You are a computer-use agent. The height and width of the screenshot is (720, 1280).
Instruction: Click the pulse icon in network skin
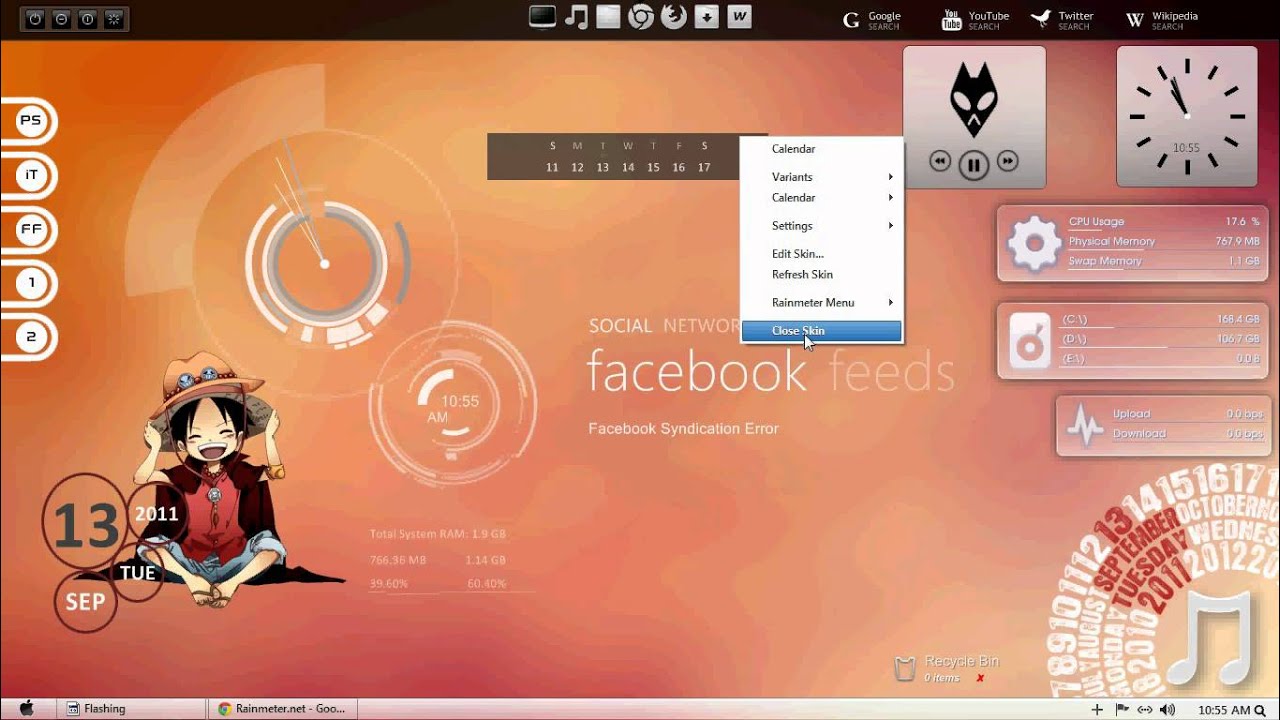[x=1084, y=424]
